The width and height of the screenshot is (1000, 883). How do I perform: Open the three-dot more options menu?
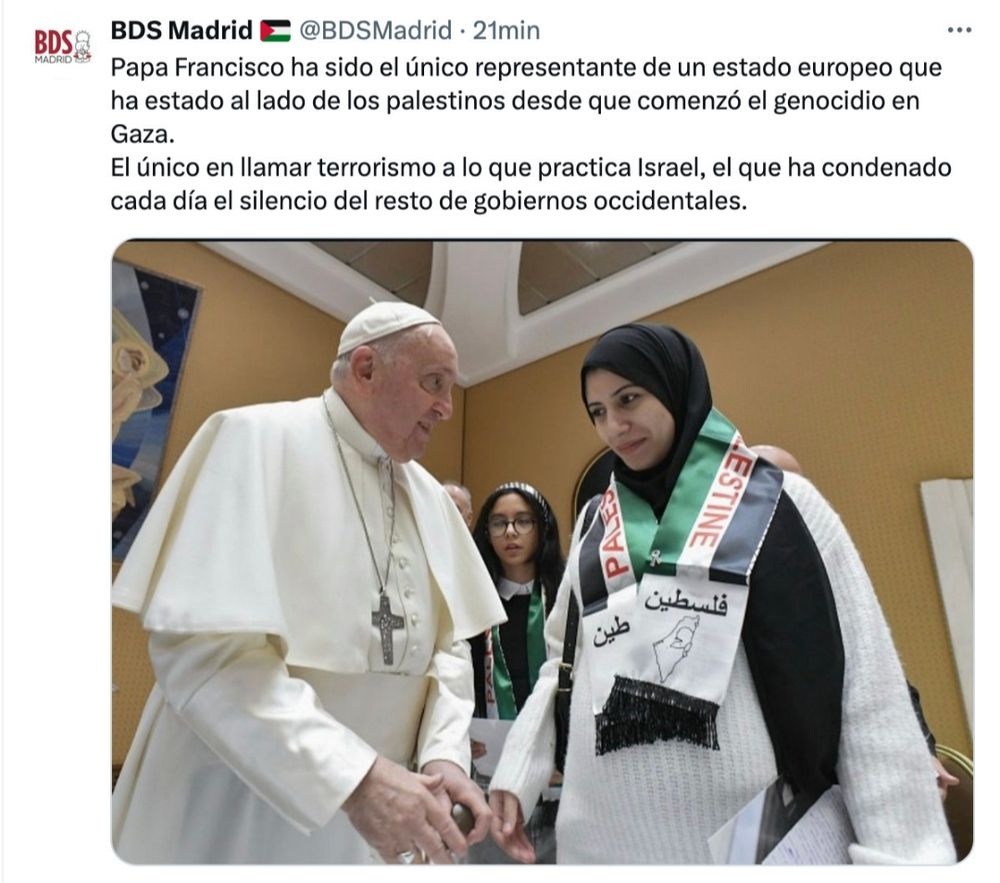tap(959, 31)
